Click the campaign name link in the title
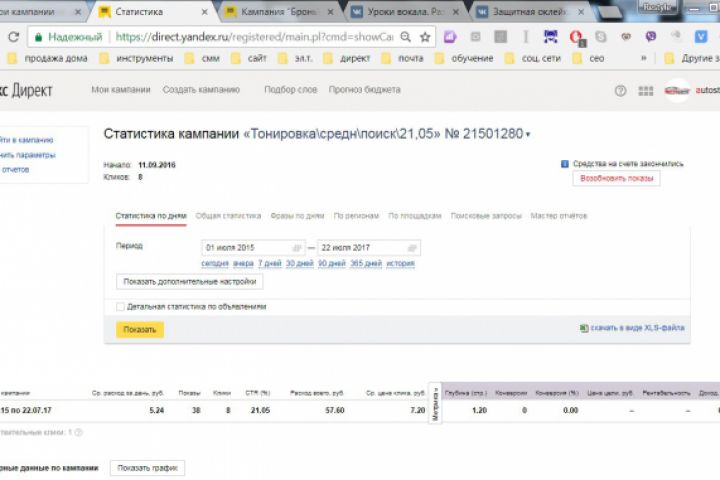The height and width of the screenshot is (480, 720). point(341,134)
